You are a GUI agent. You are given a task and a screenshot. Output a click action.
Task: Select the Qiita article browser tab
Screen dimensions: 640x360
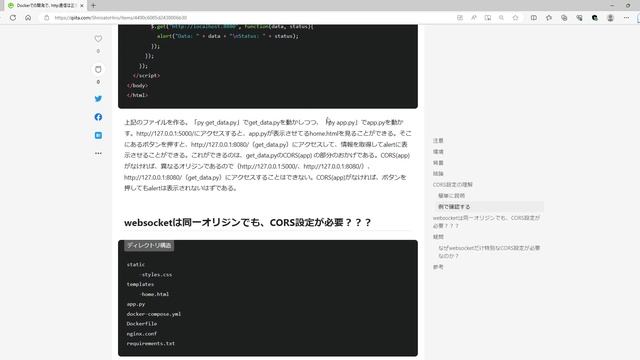[x=46, y=6]
